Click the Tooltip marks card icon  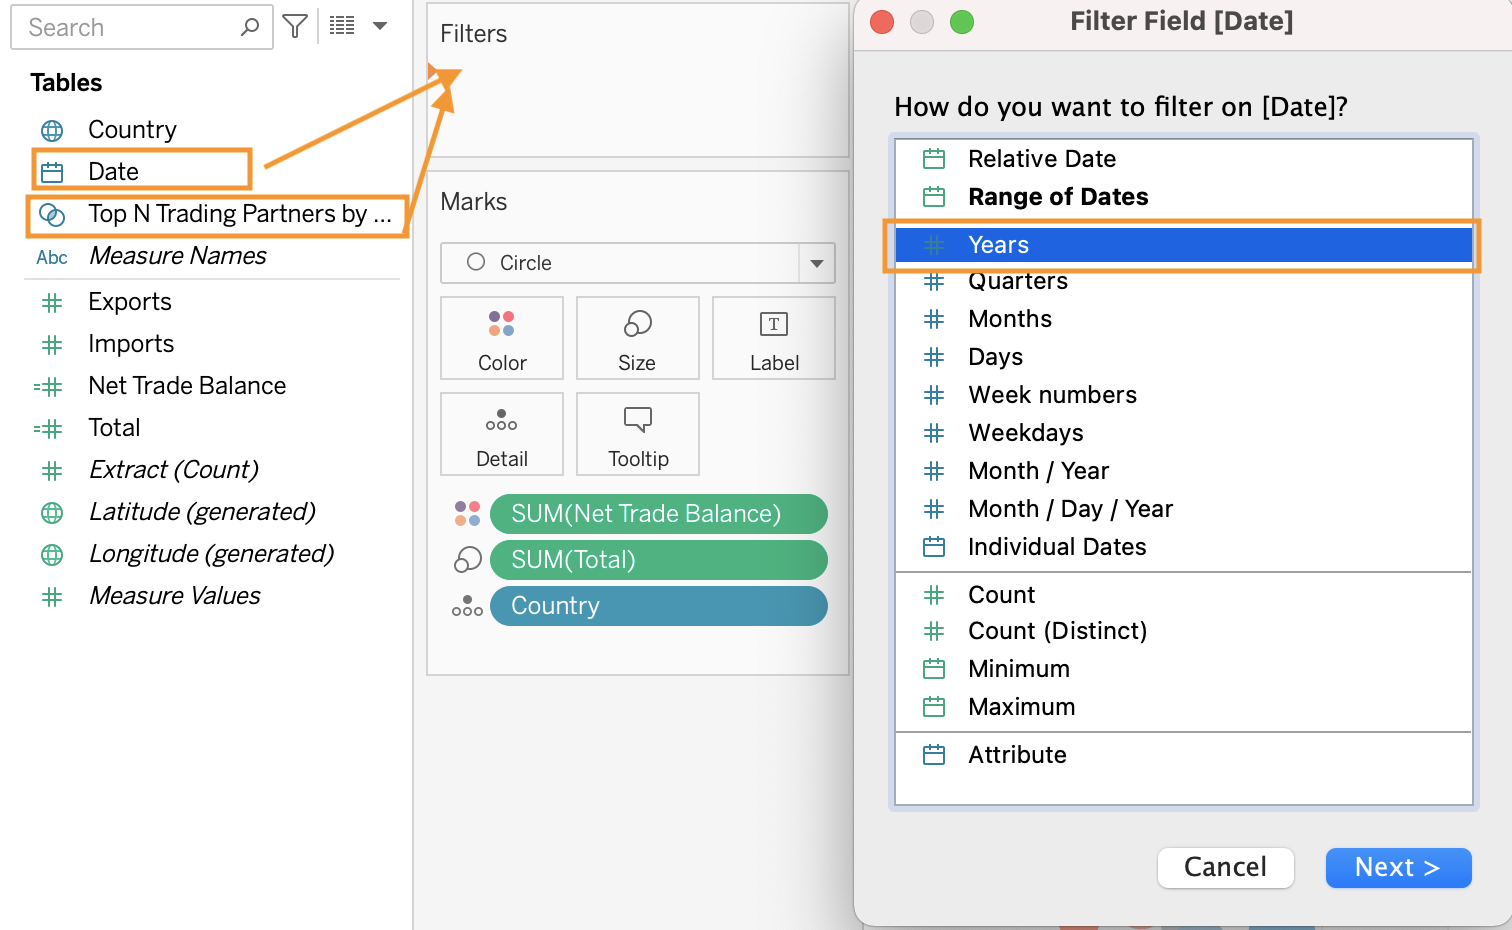click(637, 420)
